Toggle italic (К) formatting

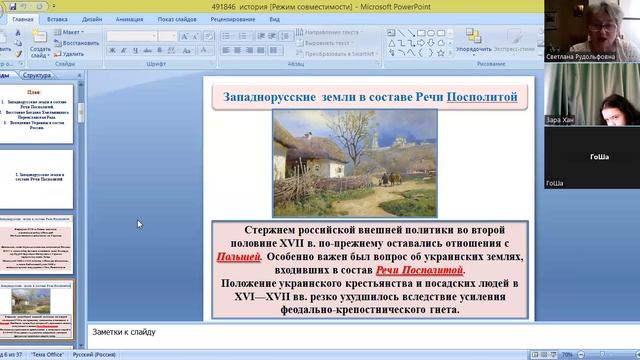pos(124,51)
